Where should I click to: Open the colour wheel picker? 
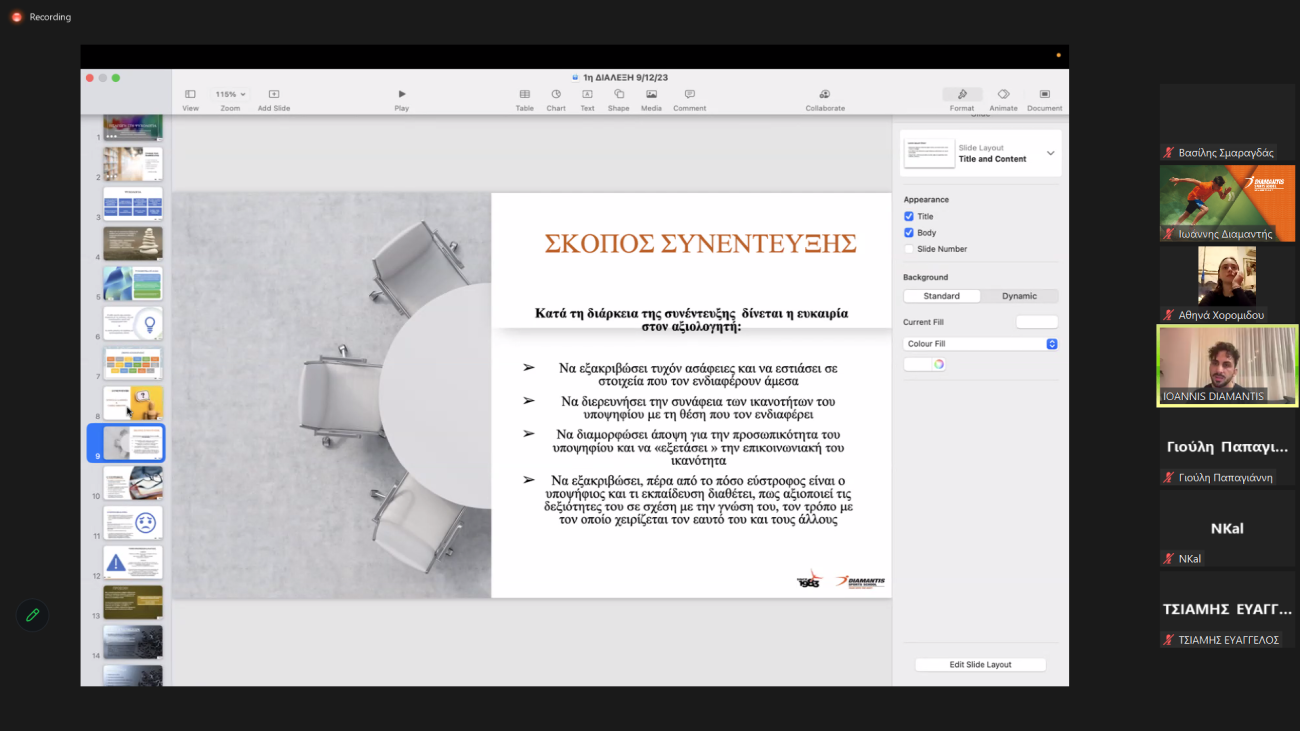939,364
